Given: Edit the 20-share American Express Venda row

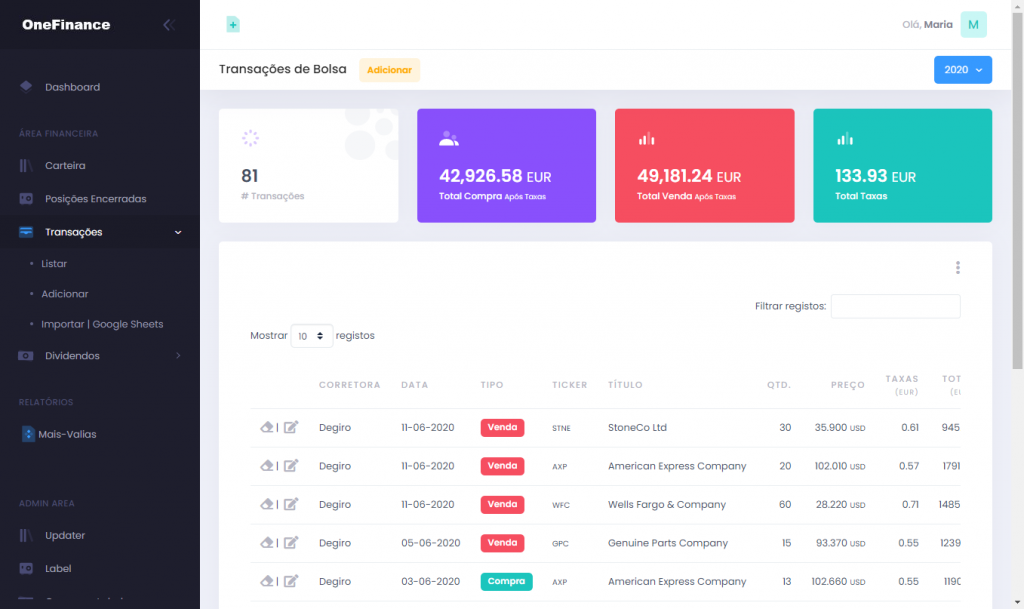Looking at the screenshot, I should coord(291,466).
